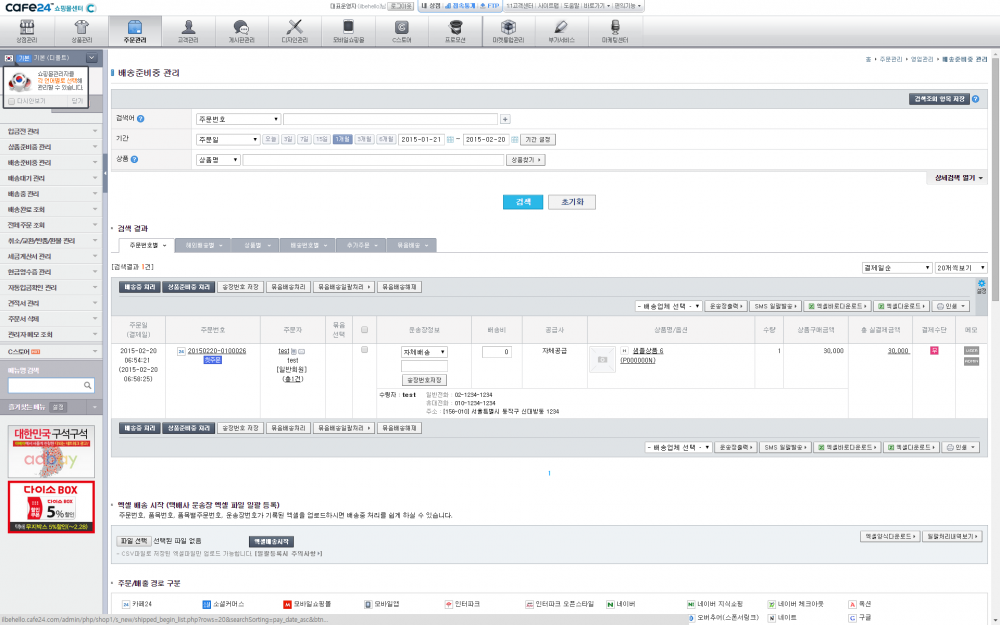
Task: Open the 고객관리 customer management icon
Action: 185,31
